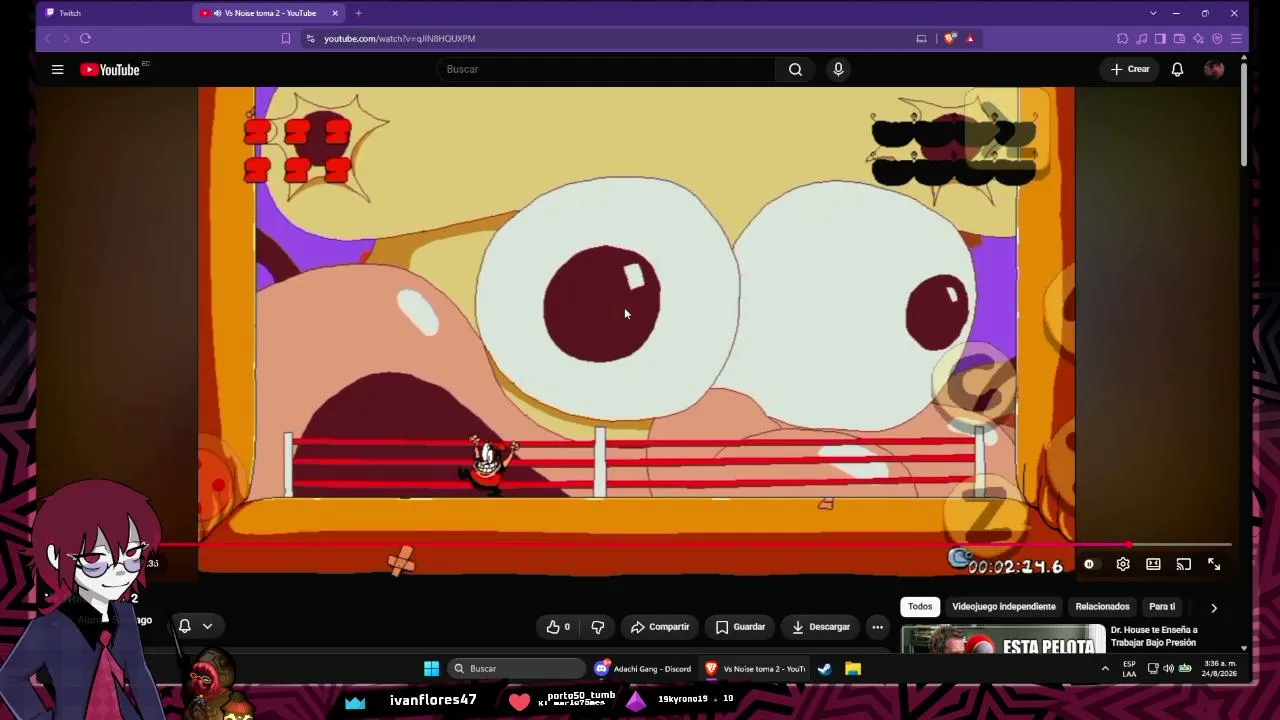Click the browser address bar URL
1280x720 pixels.
[400, 38]
